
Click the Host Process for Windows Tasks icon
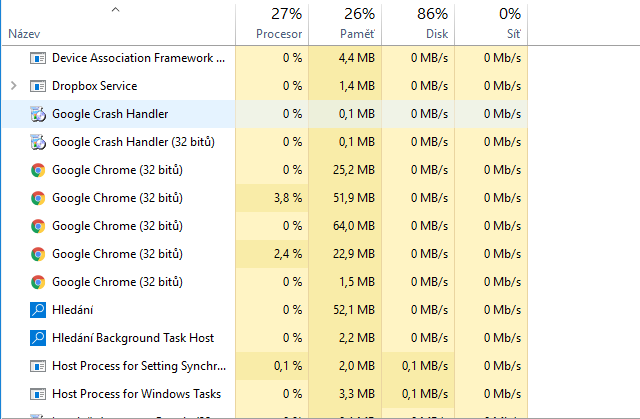pos(38,394)
